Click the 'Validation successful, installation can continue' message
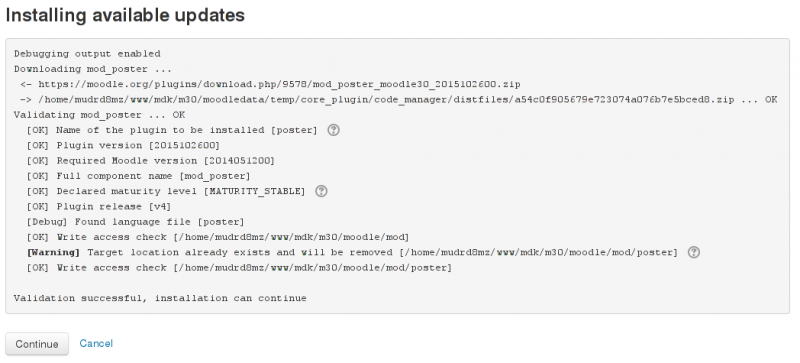Screen dimensions: 800x363 tap(160, 298)
